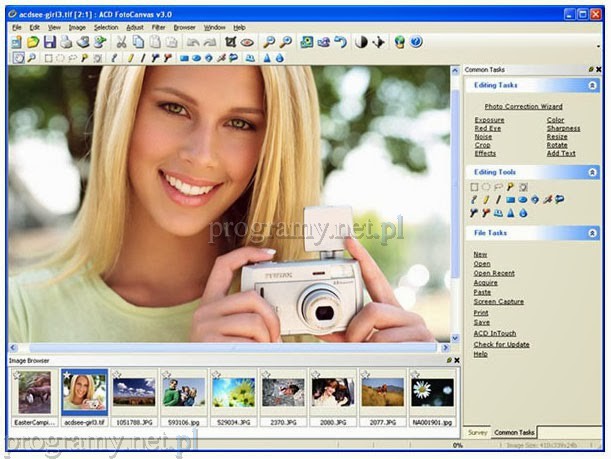Collapse the Editing Tasks section
The image size is (611, 459).
[592, 86]
